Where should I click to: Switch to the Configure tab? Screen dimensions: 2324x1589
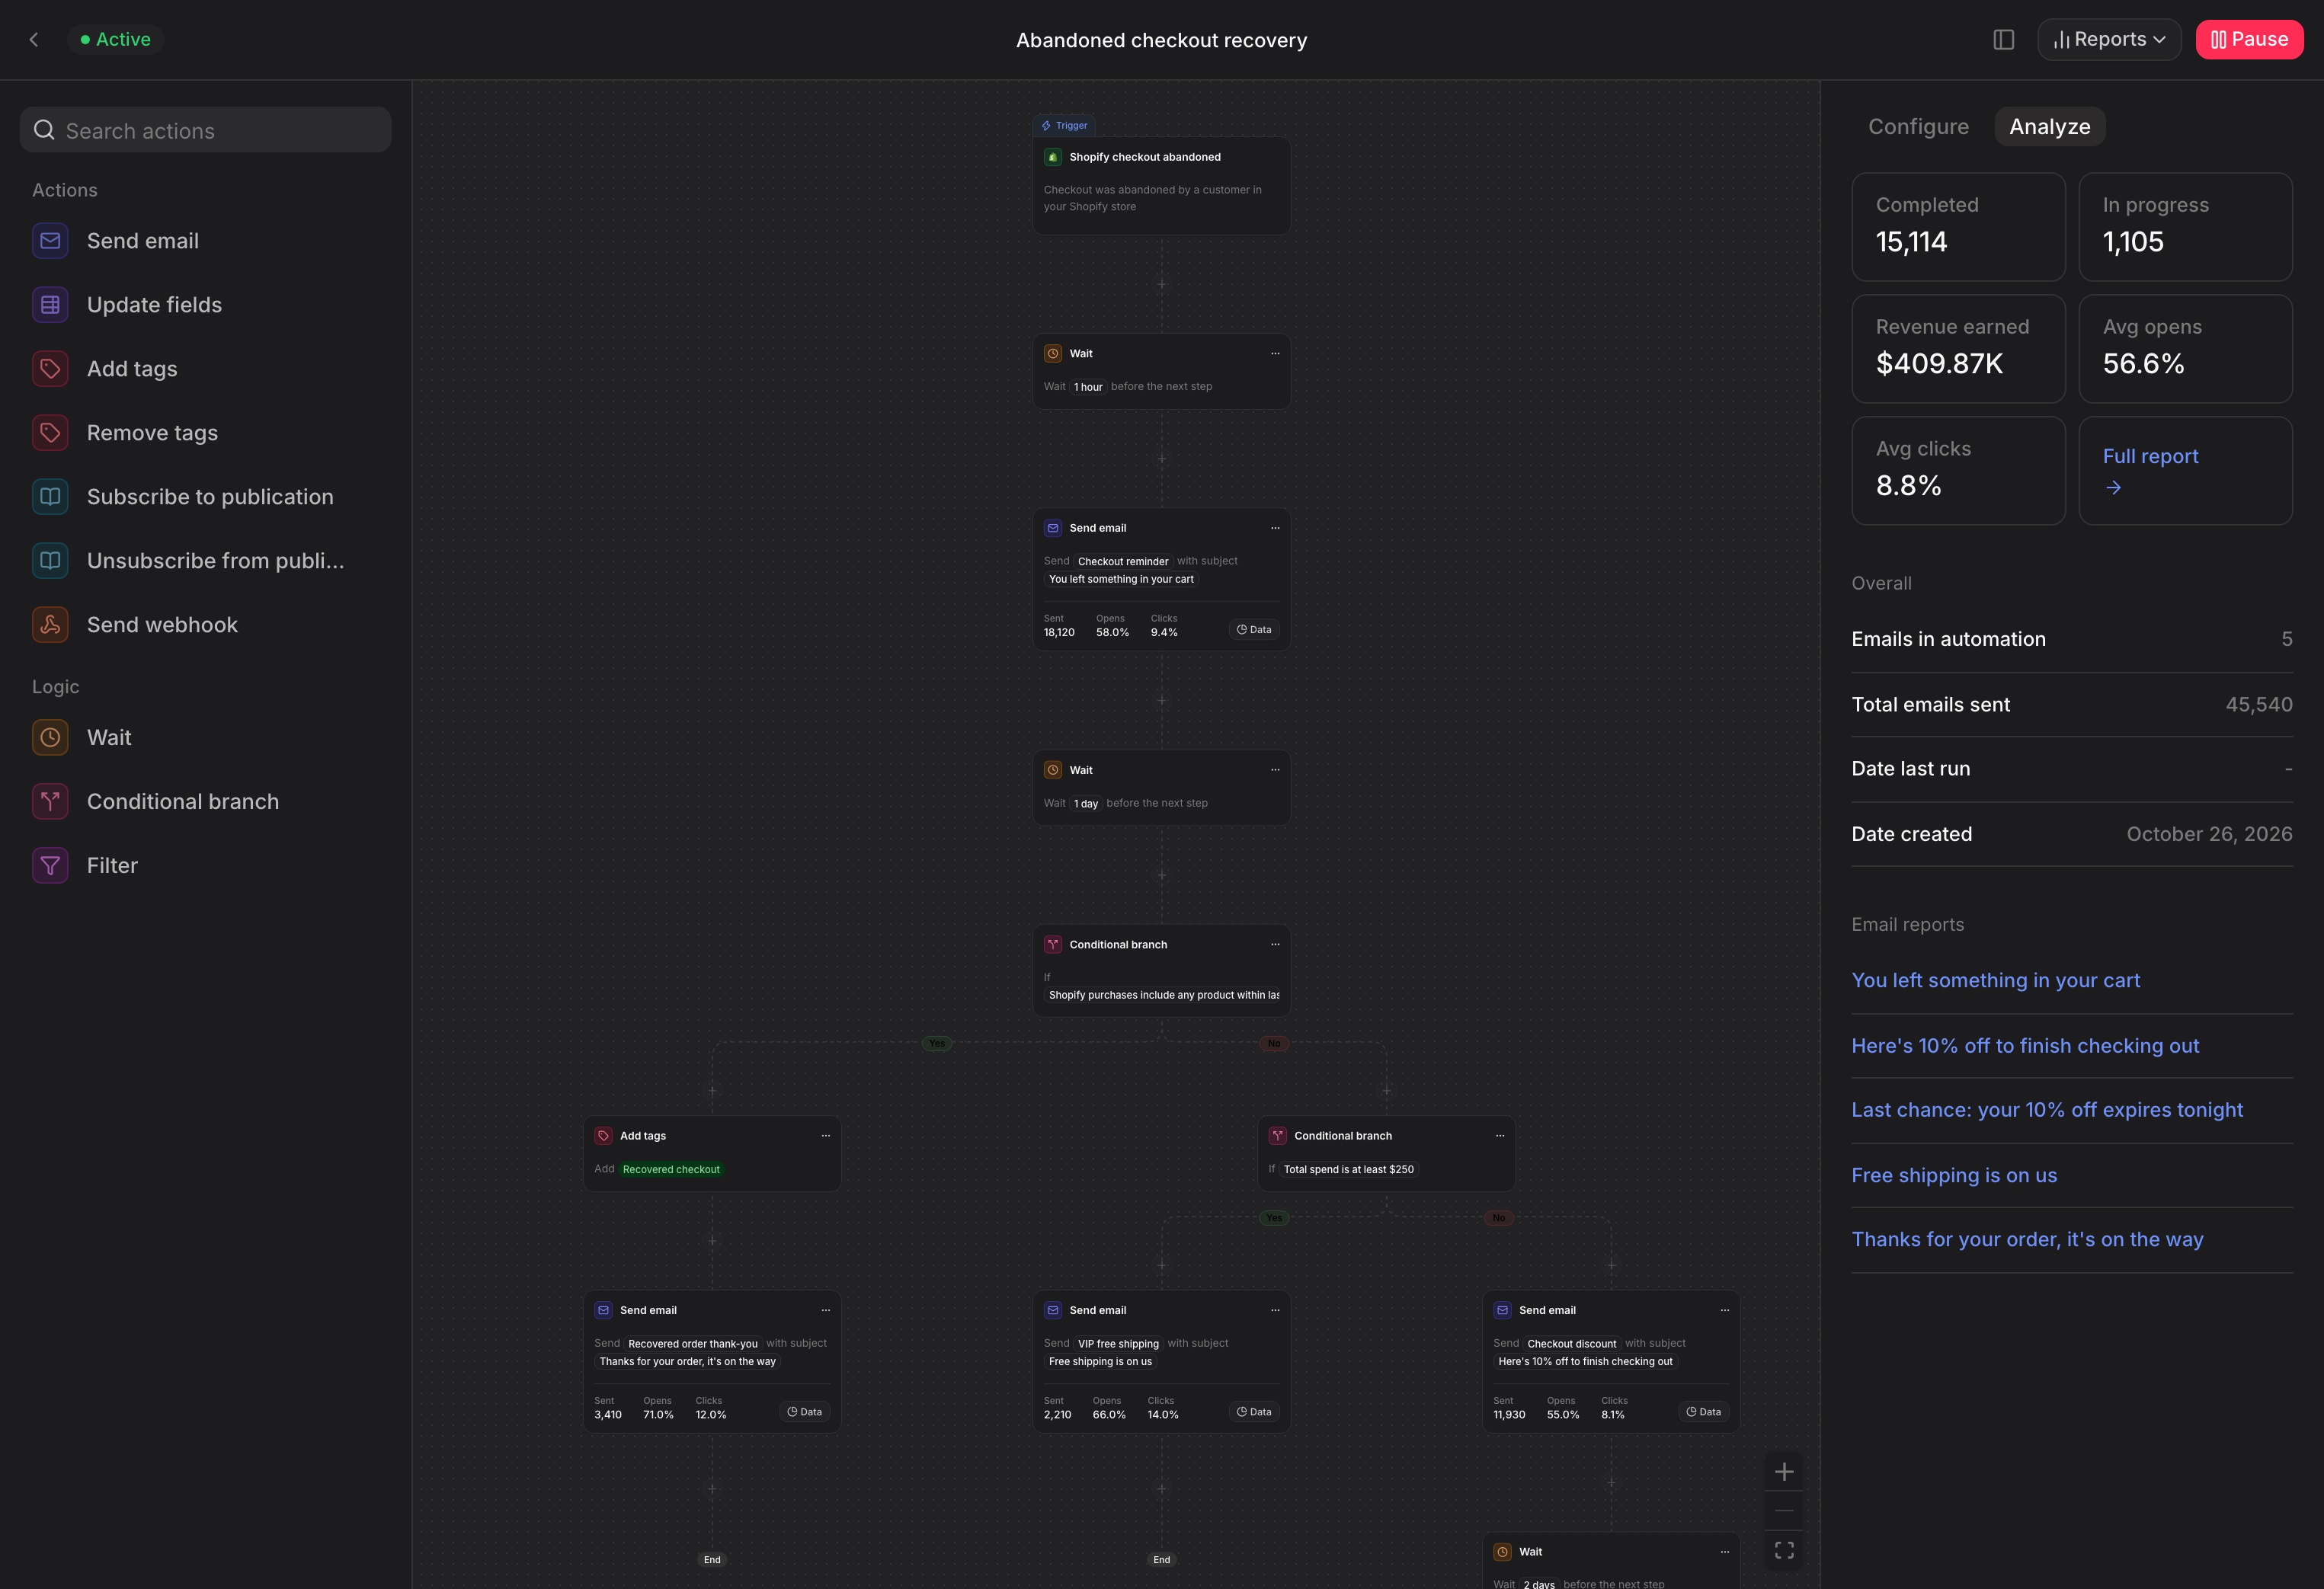[x=1918, y=127]
